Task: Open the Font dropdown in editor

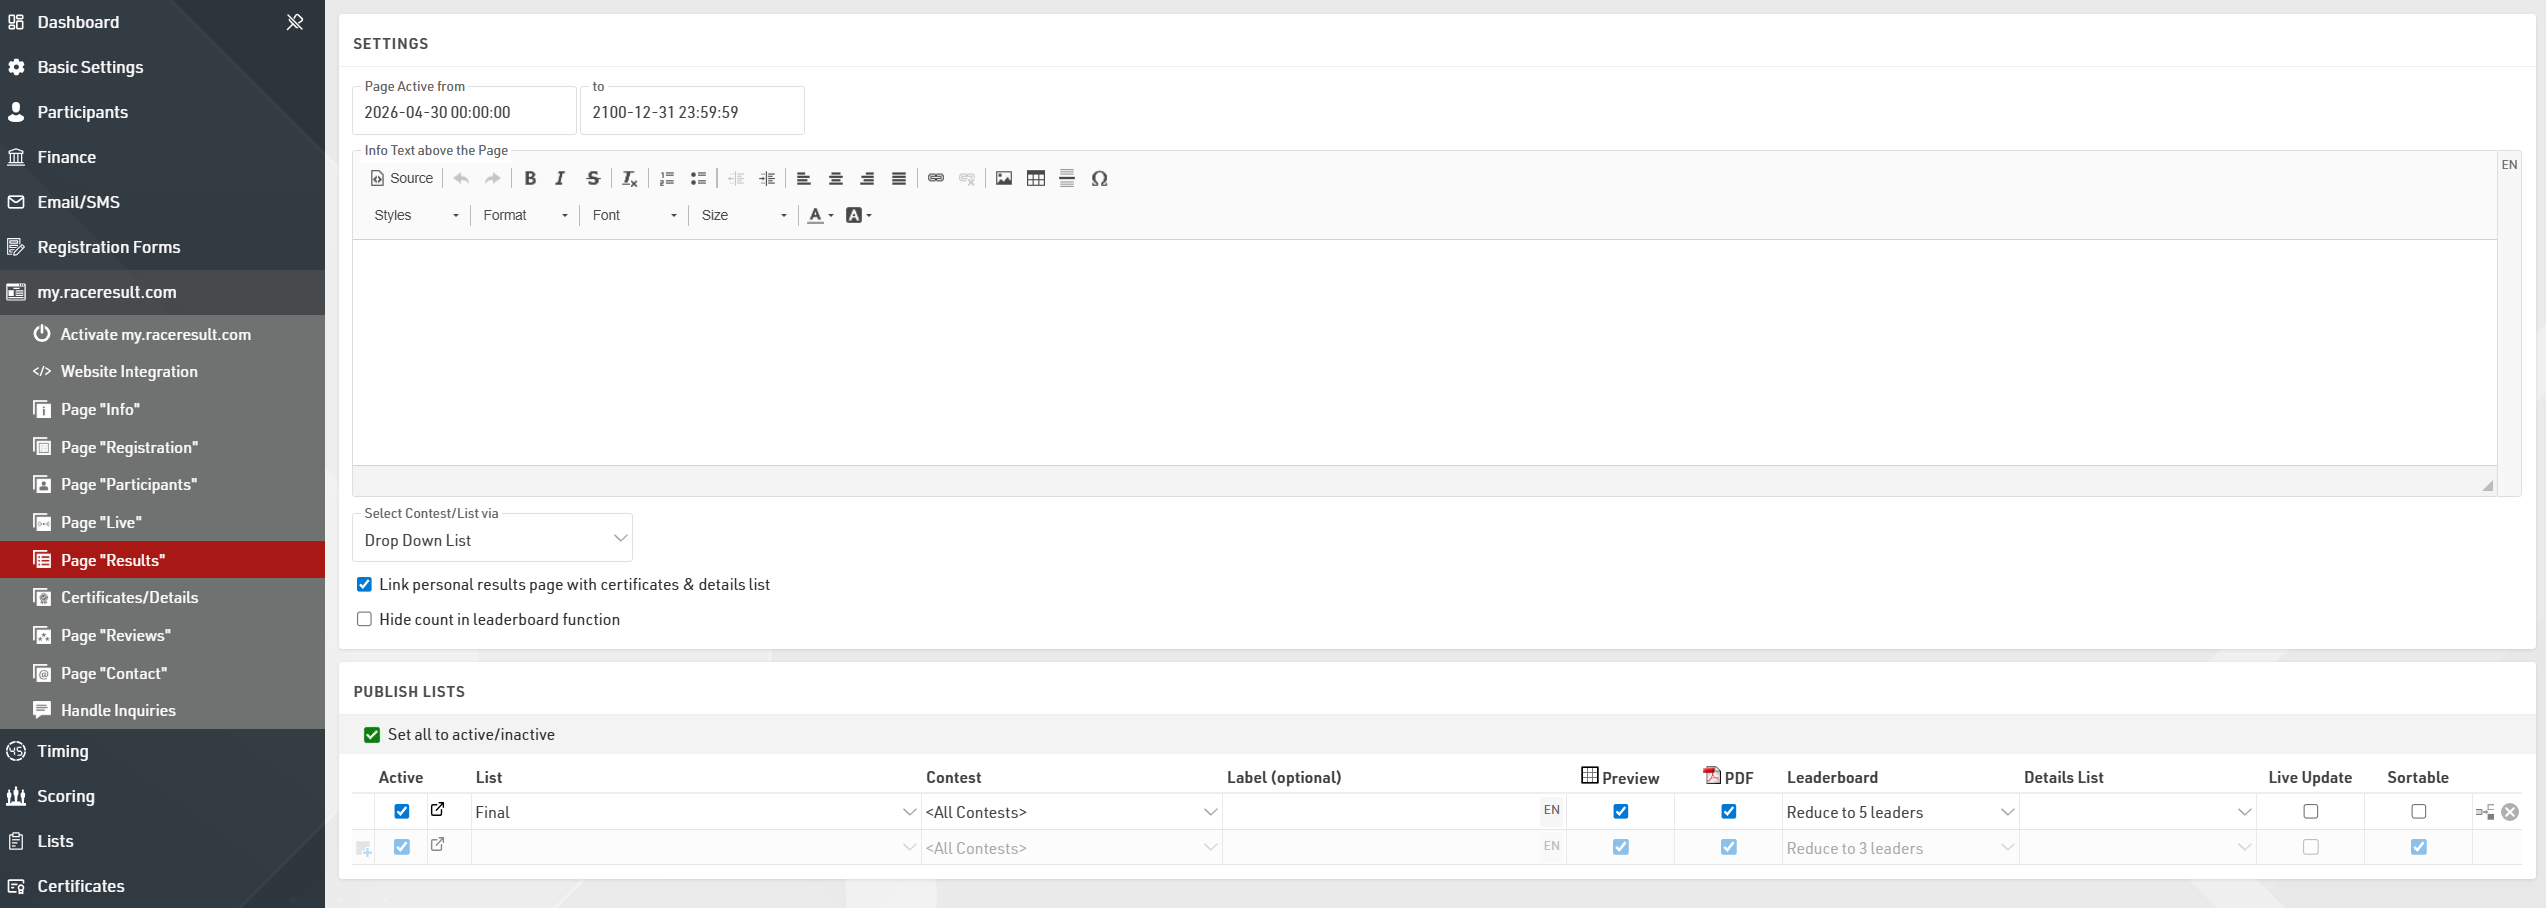Action: click(634, 216)
